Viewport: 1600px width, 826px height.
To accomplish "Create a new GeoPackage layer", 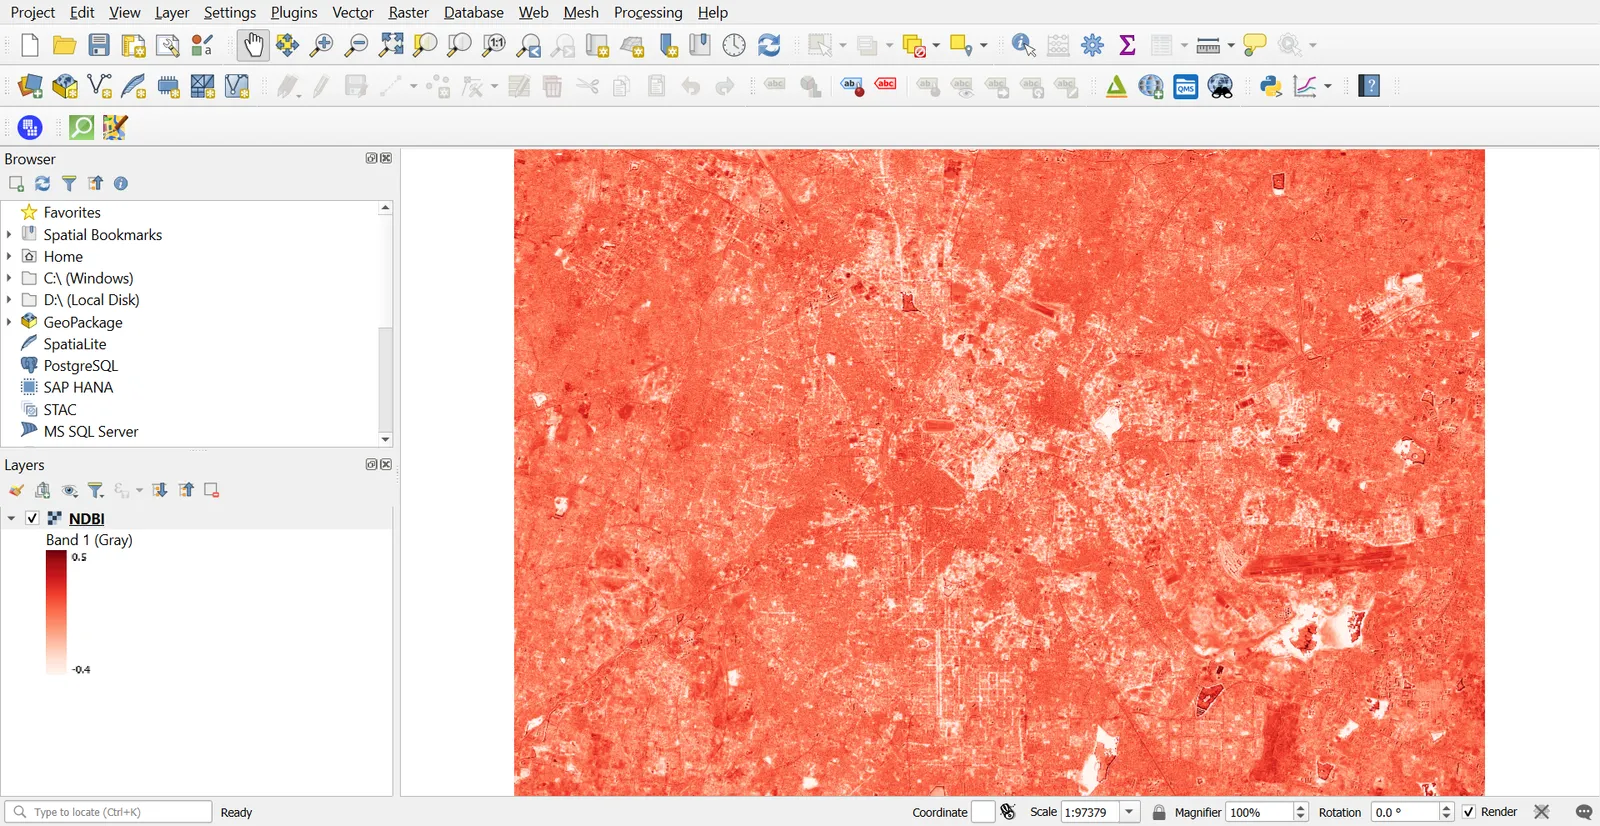I will coord(65,86).
